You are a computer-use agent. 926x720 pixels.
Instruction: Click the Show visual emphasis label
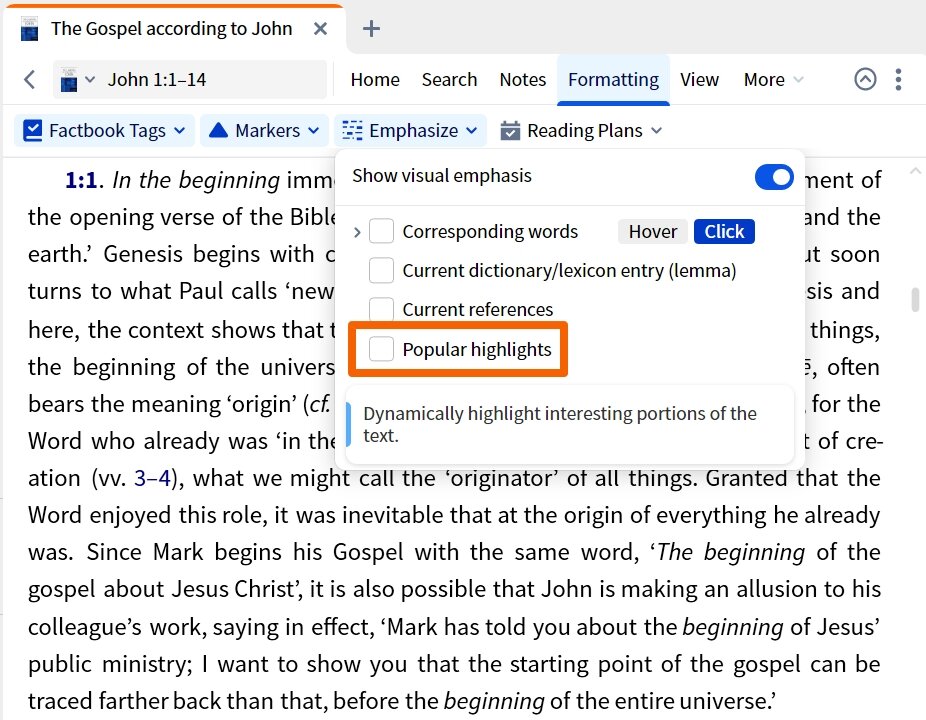[442, 176]
